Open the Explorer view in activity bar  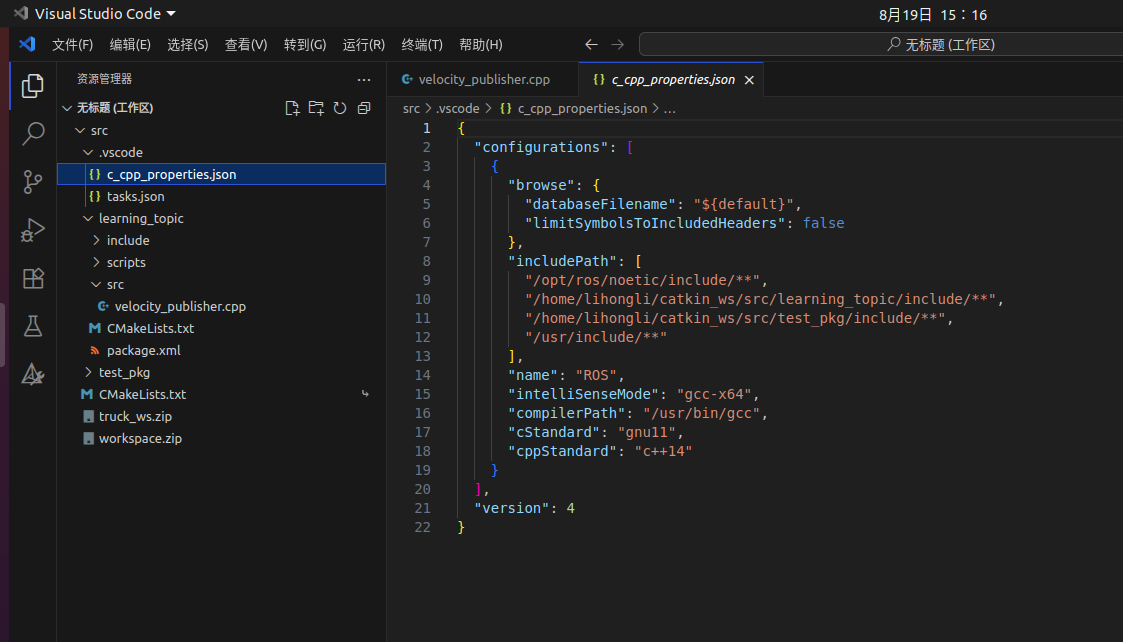(32, 85)
